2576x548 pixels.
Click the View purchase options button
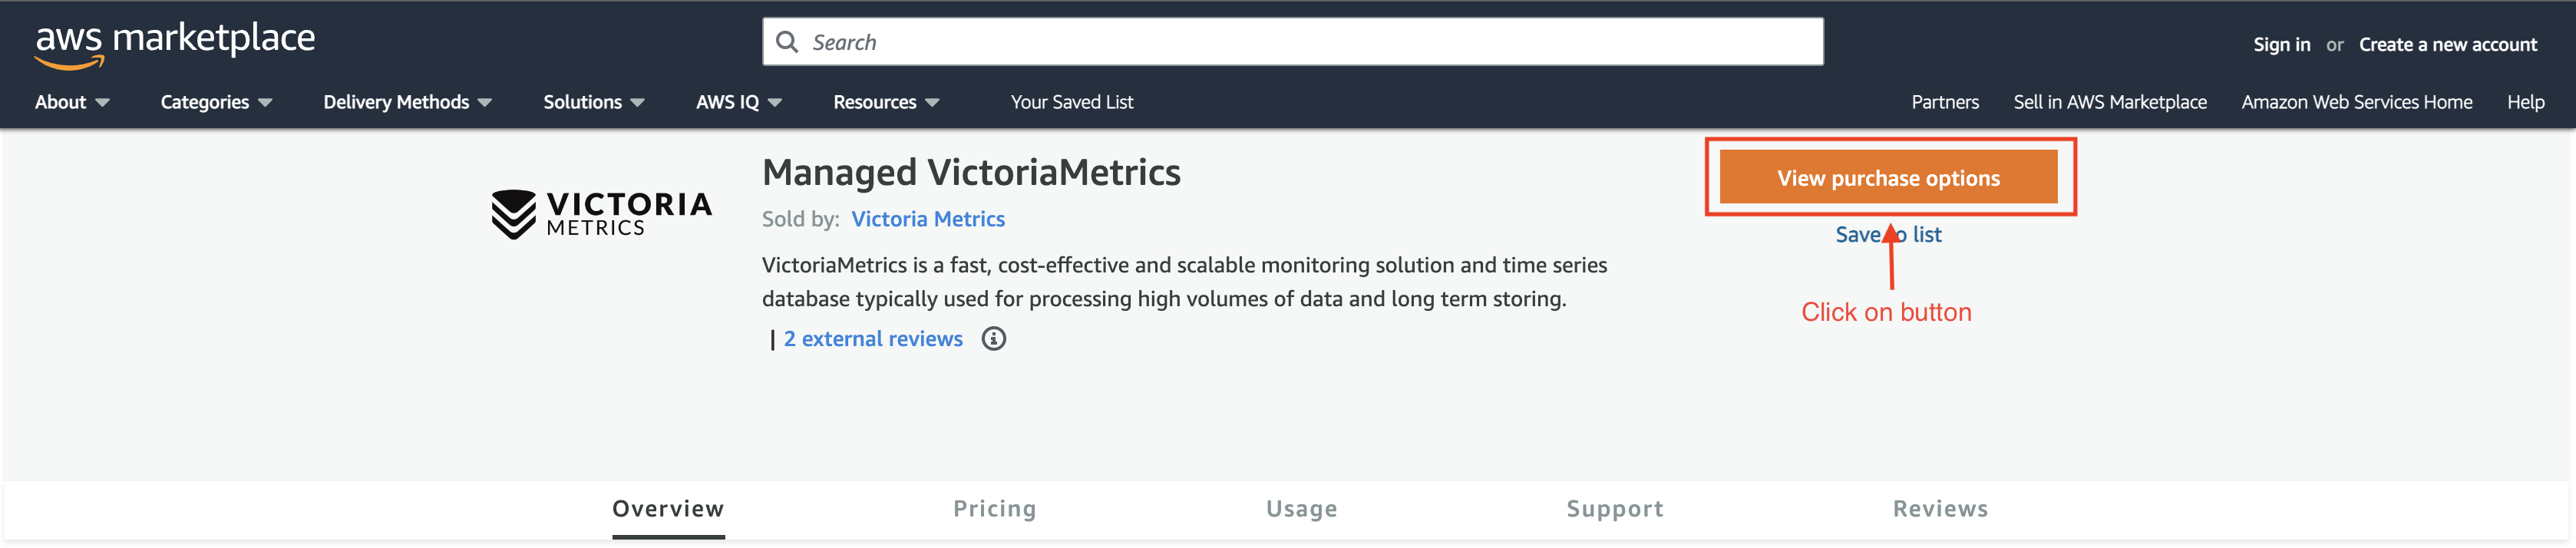(1888, 177)
